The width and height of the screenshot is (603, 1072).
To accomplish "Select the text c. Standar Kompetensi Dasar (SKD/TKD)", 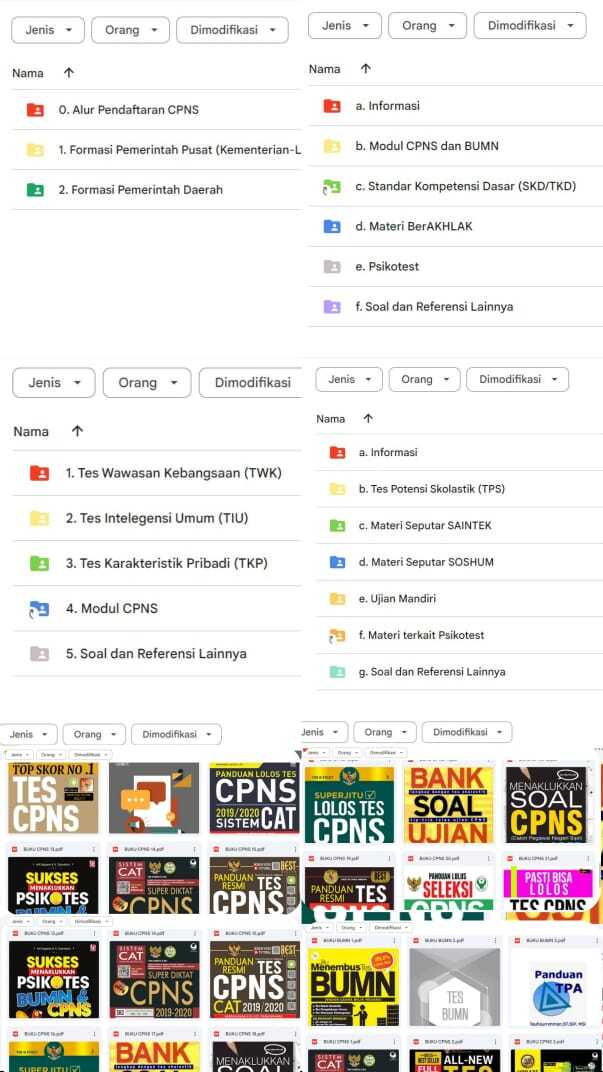I will (x=466, y=186).
